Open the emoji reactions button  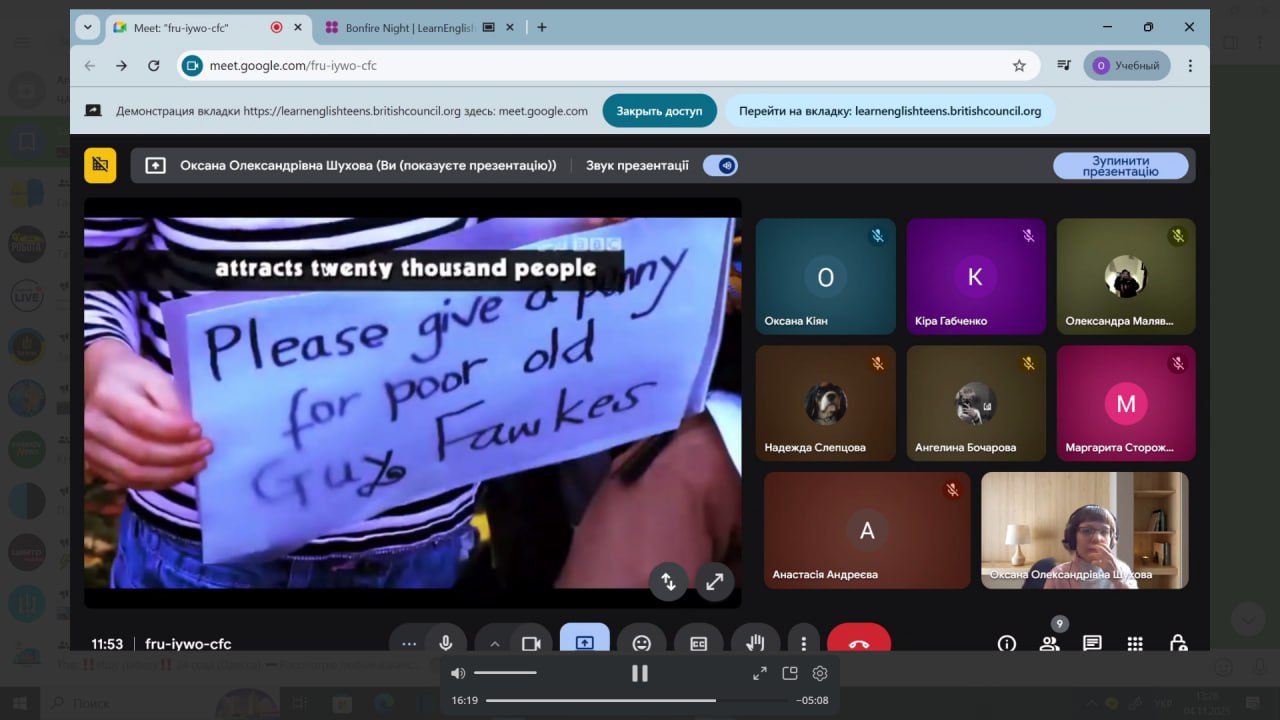[x=641, y=643]
